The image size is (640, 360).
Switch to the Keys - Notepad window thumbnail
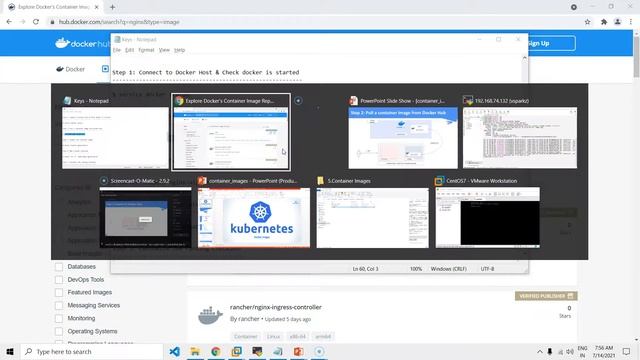click(x=115, y=138)
